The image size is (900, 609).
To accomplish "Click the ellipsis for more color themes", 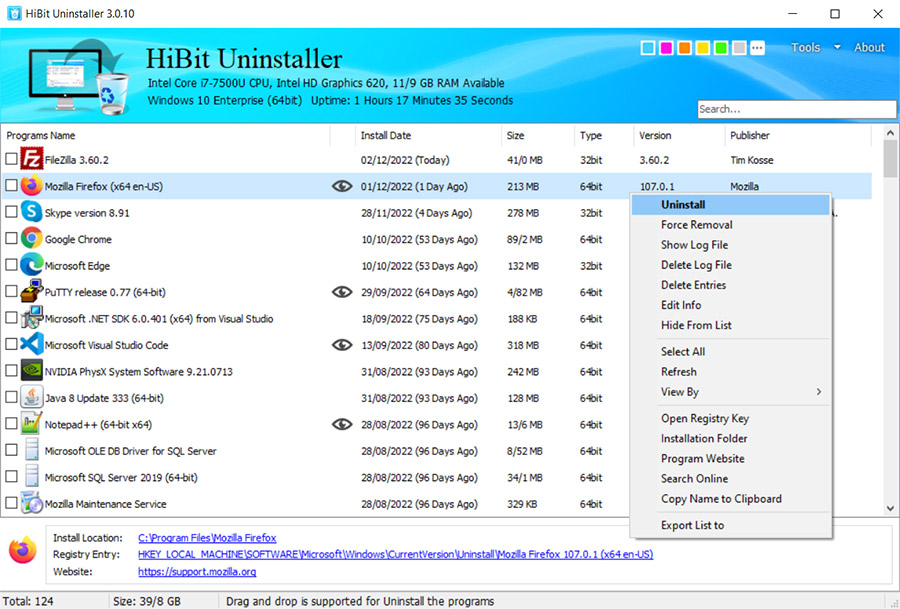I will point(756,47).
